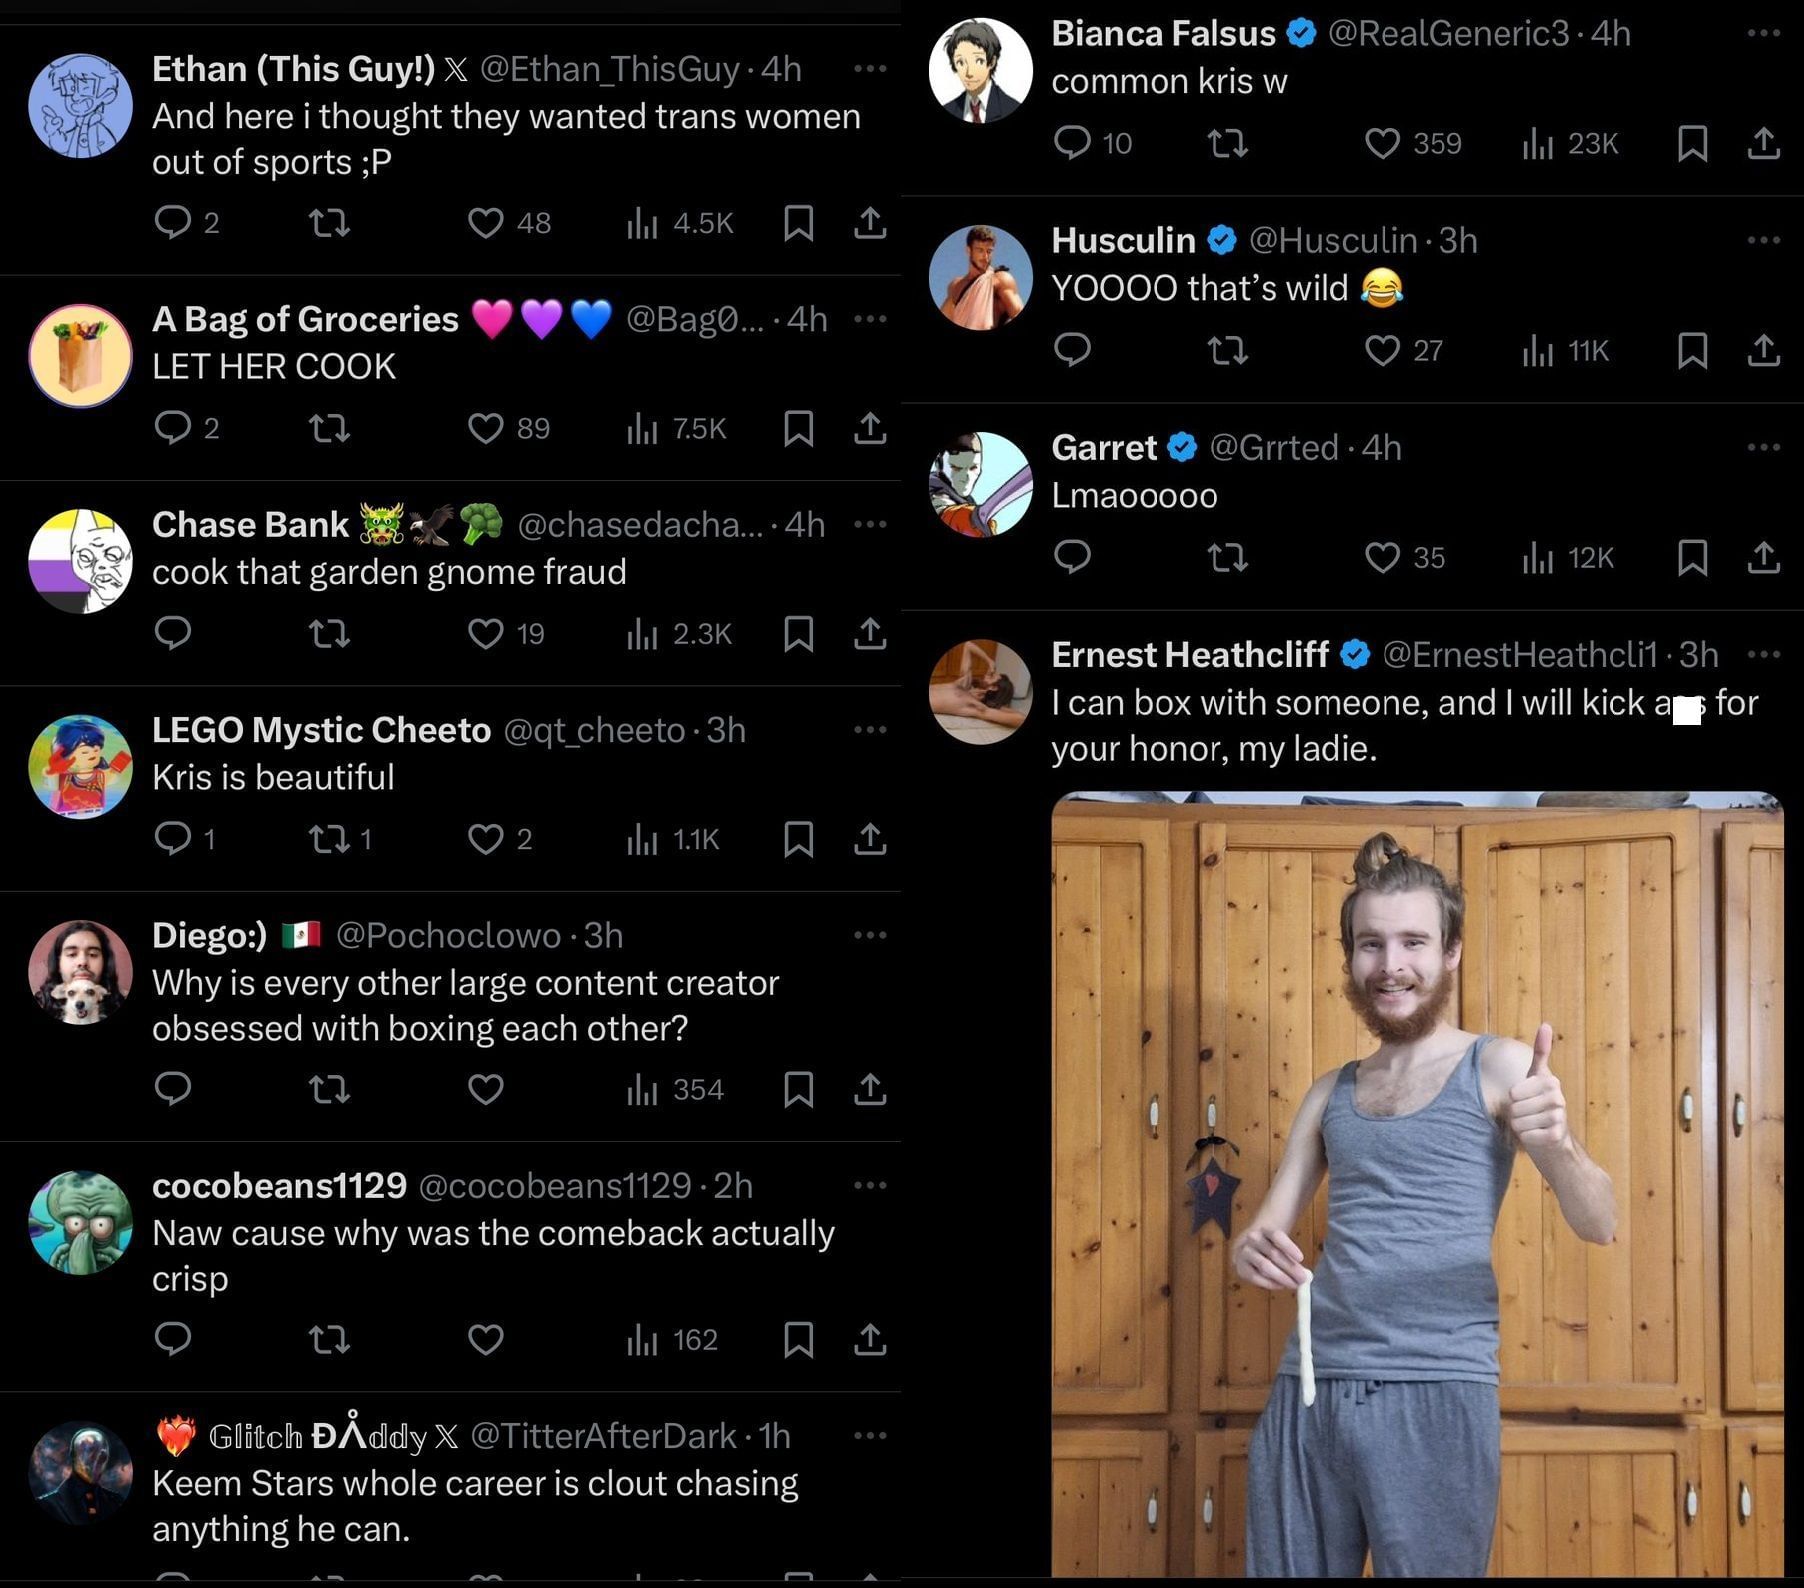Bookmark the 'LET HER COOK' tweet
1804x1588 pixels.
coord(798,428)
